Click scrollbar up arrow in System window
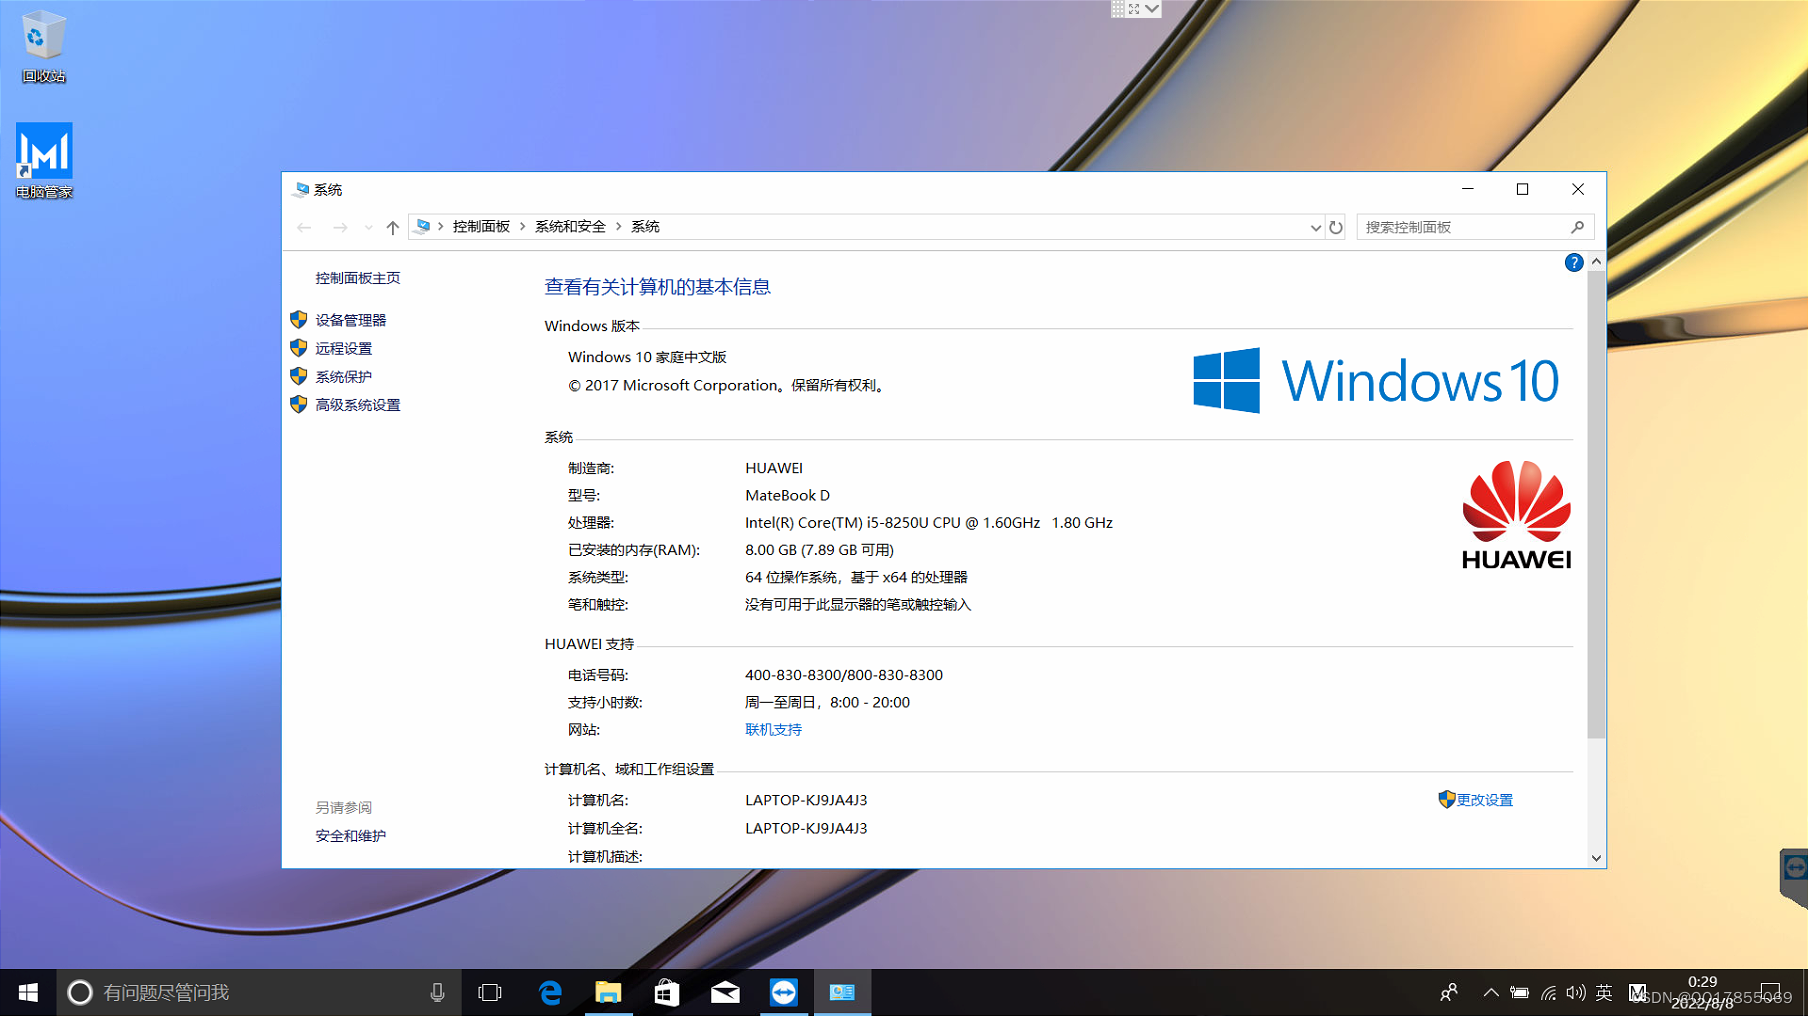 (1596, 261)
